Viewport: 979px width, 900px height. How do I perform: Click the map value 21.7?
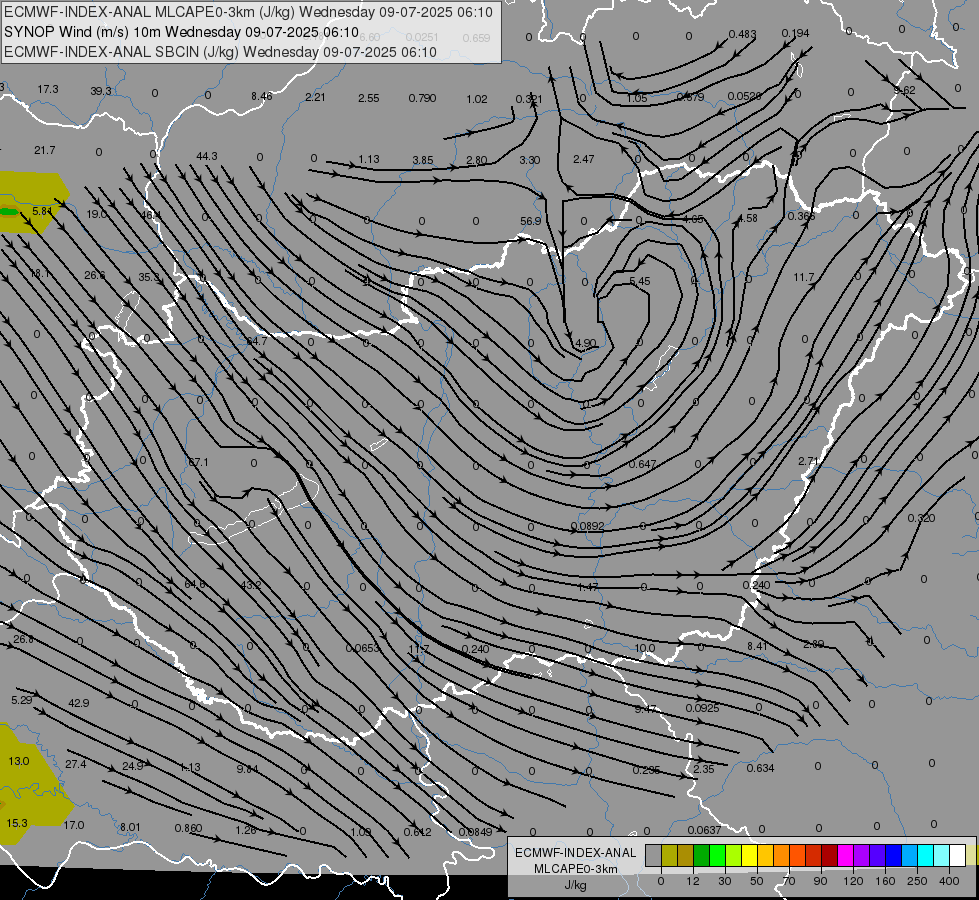pyautogui.click(x=45, y=151)
